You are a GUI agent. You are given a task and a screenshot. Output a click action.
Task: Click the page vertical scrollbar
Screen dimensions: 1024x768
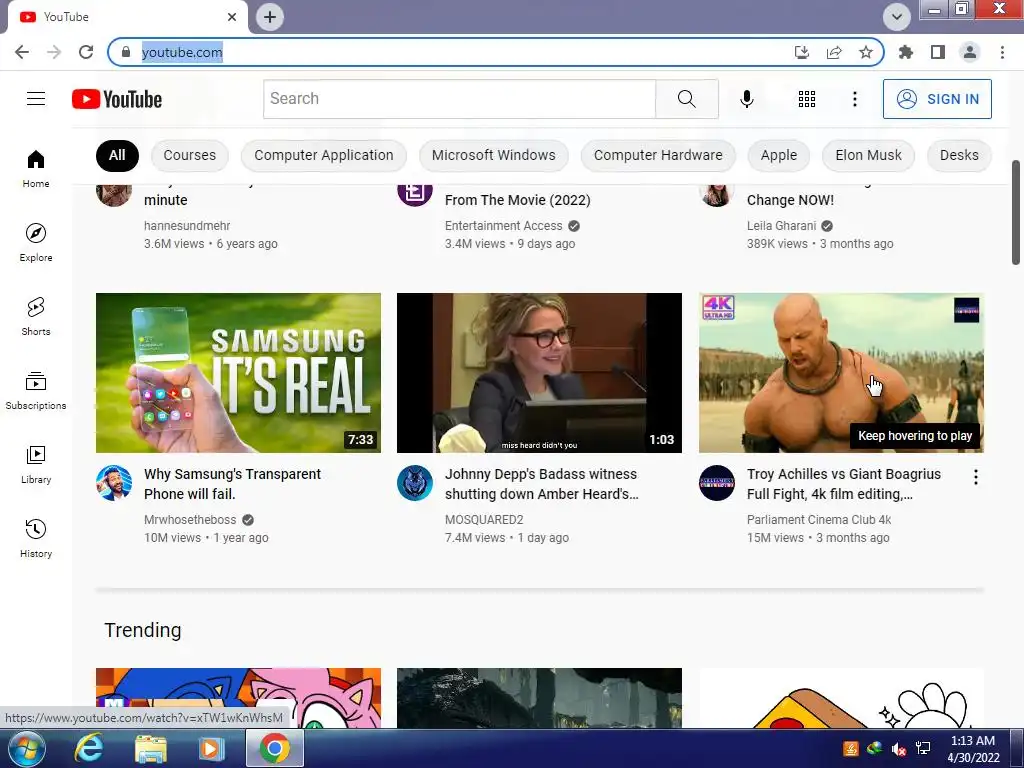pyautogui.click(x=1016, y=212)
